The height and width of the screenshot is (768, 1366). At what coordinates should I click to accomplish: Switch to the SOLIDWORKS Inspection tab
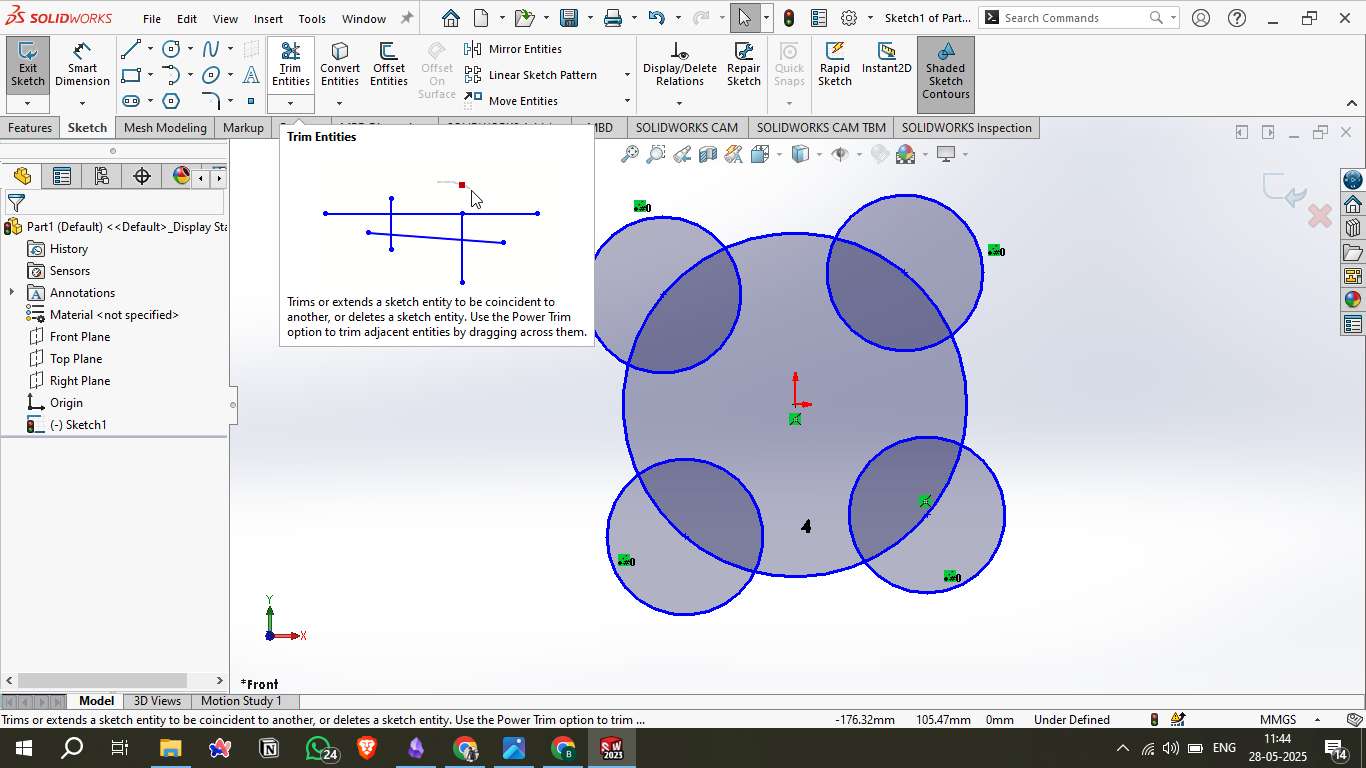pos(966,128)
